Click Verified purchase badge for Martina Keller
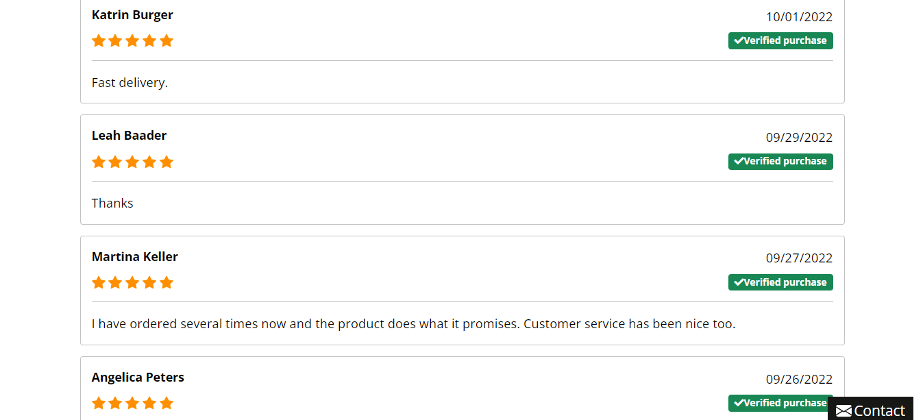 pyautogui.click(x=780, y=282)
